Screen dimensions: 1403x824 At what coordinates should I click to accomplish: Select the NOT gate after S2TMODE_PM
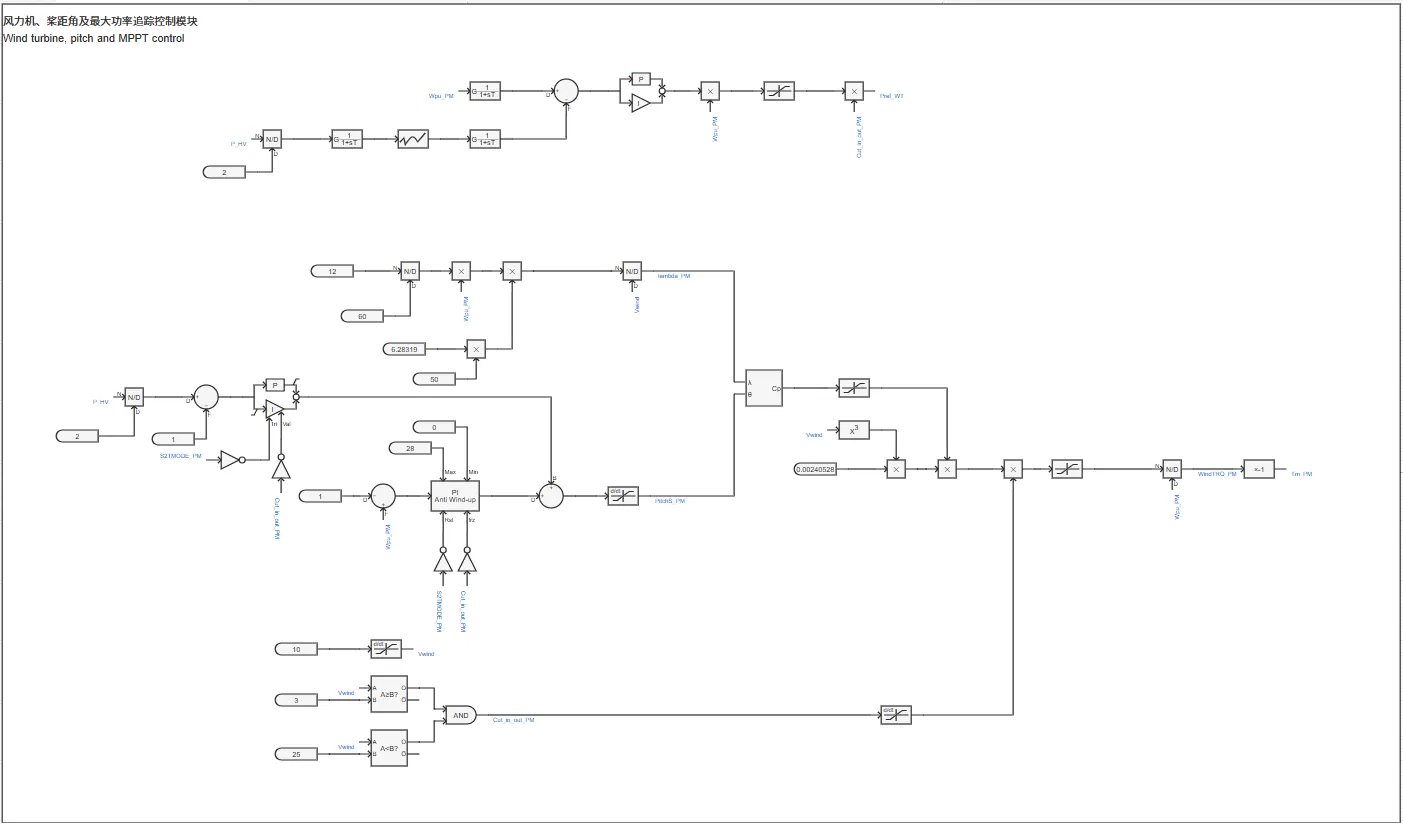point(231,460)
